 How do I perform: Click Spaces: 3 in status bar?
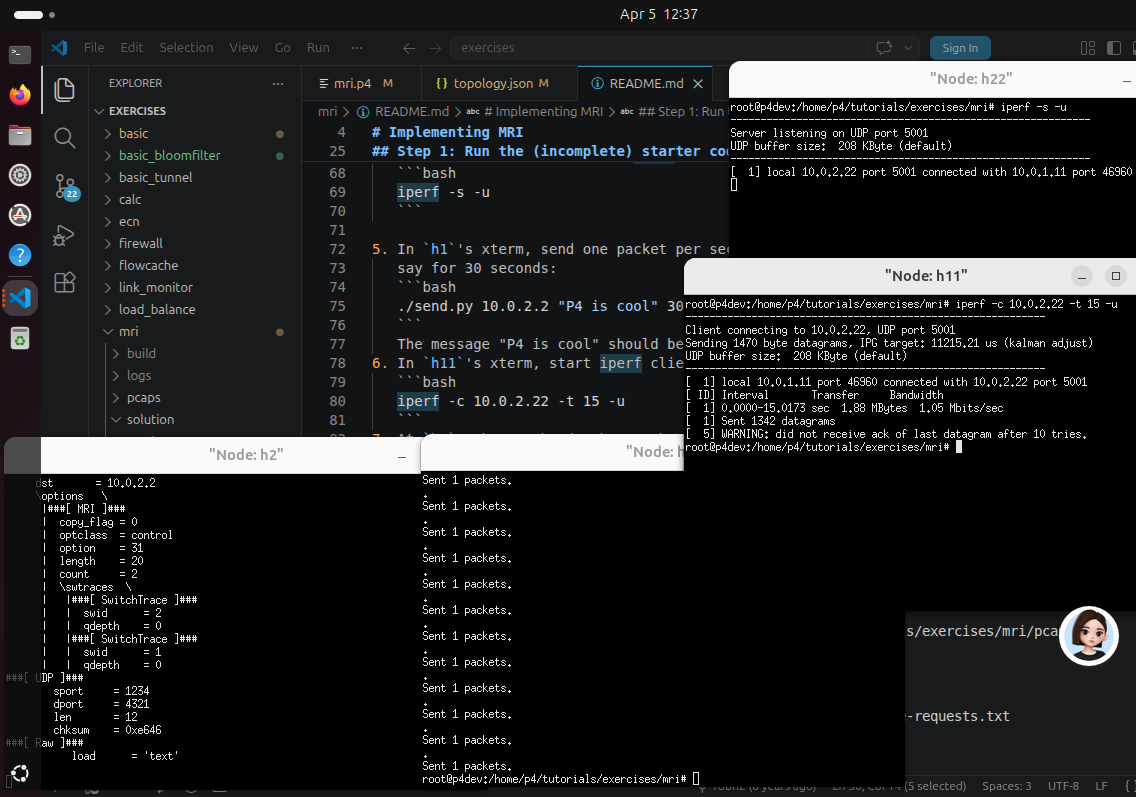click(x=1006, y=786)
